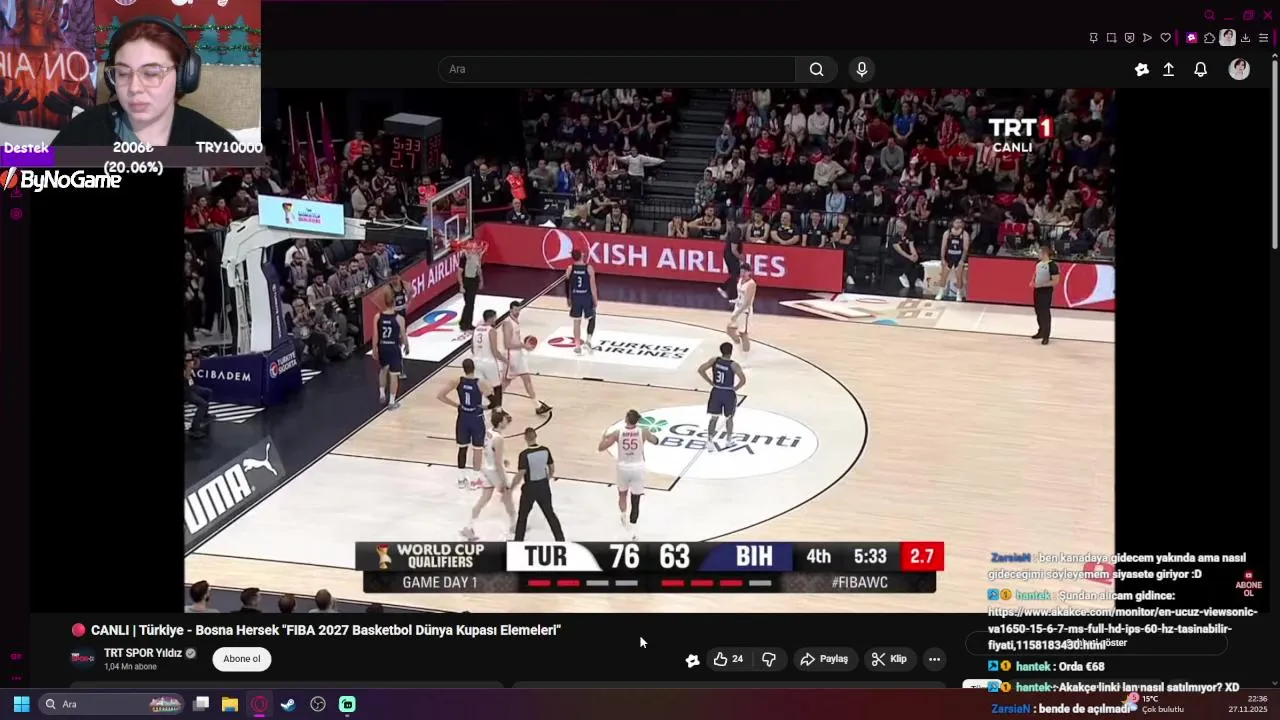This screenshot has height=720, width=1280.
Task: Click ZarsiaN 'bende de açılmadı' message
Action: [x=1061, y=708]
